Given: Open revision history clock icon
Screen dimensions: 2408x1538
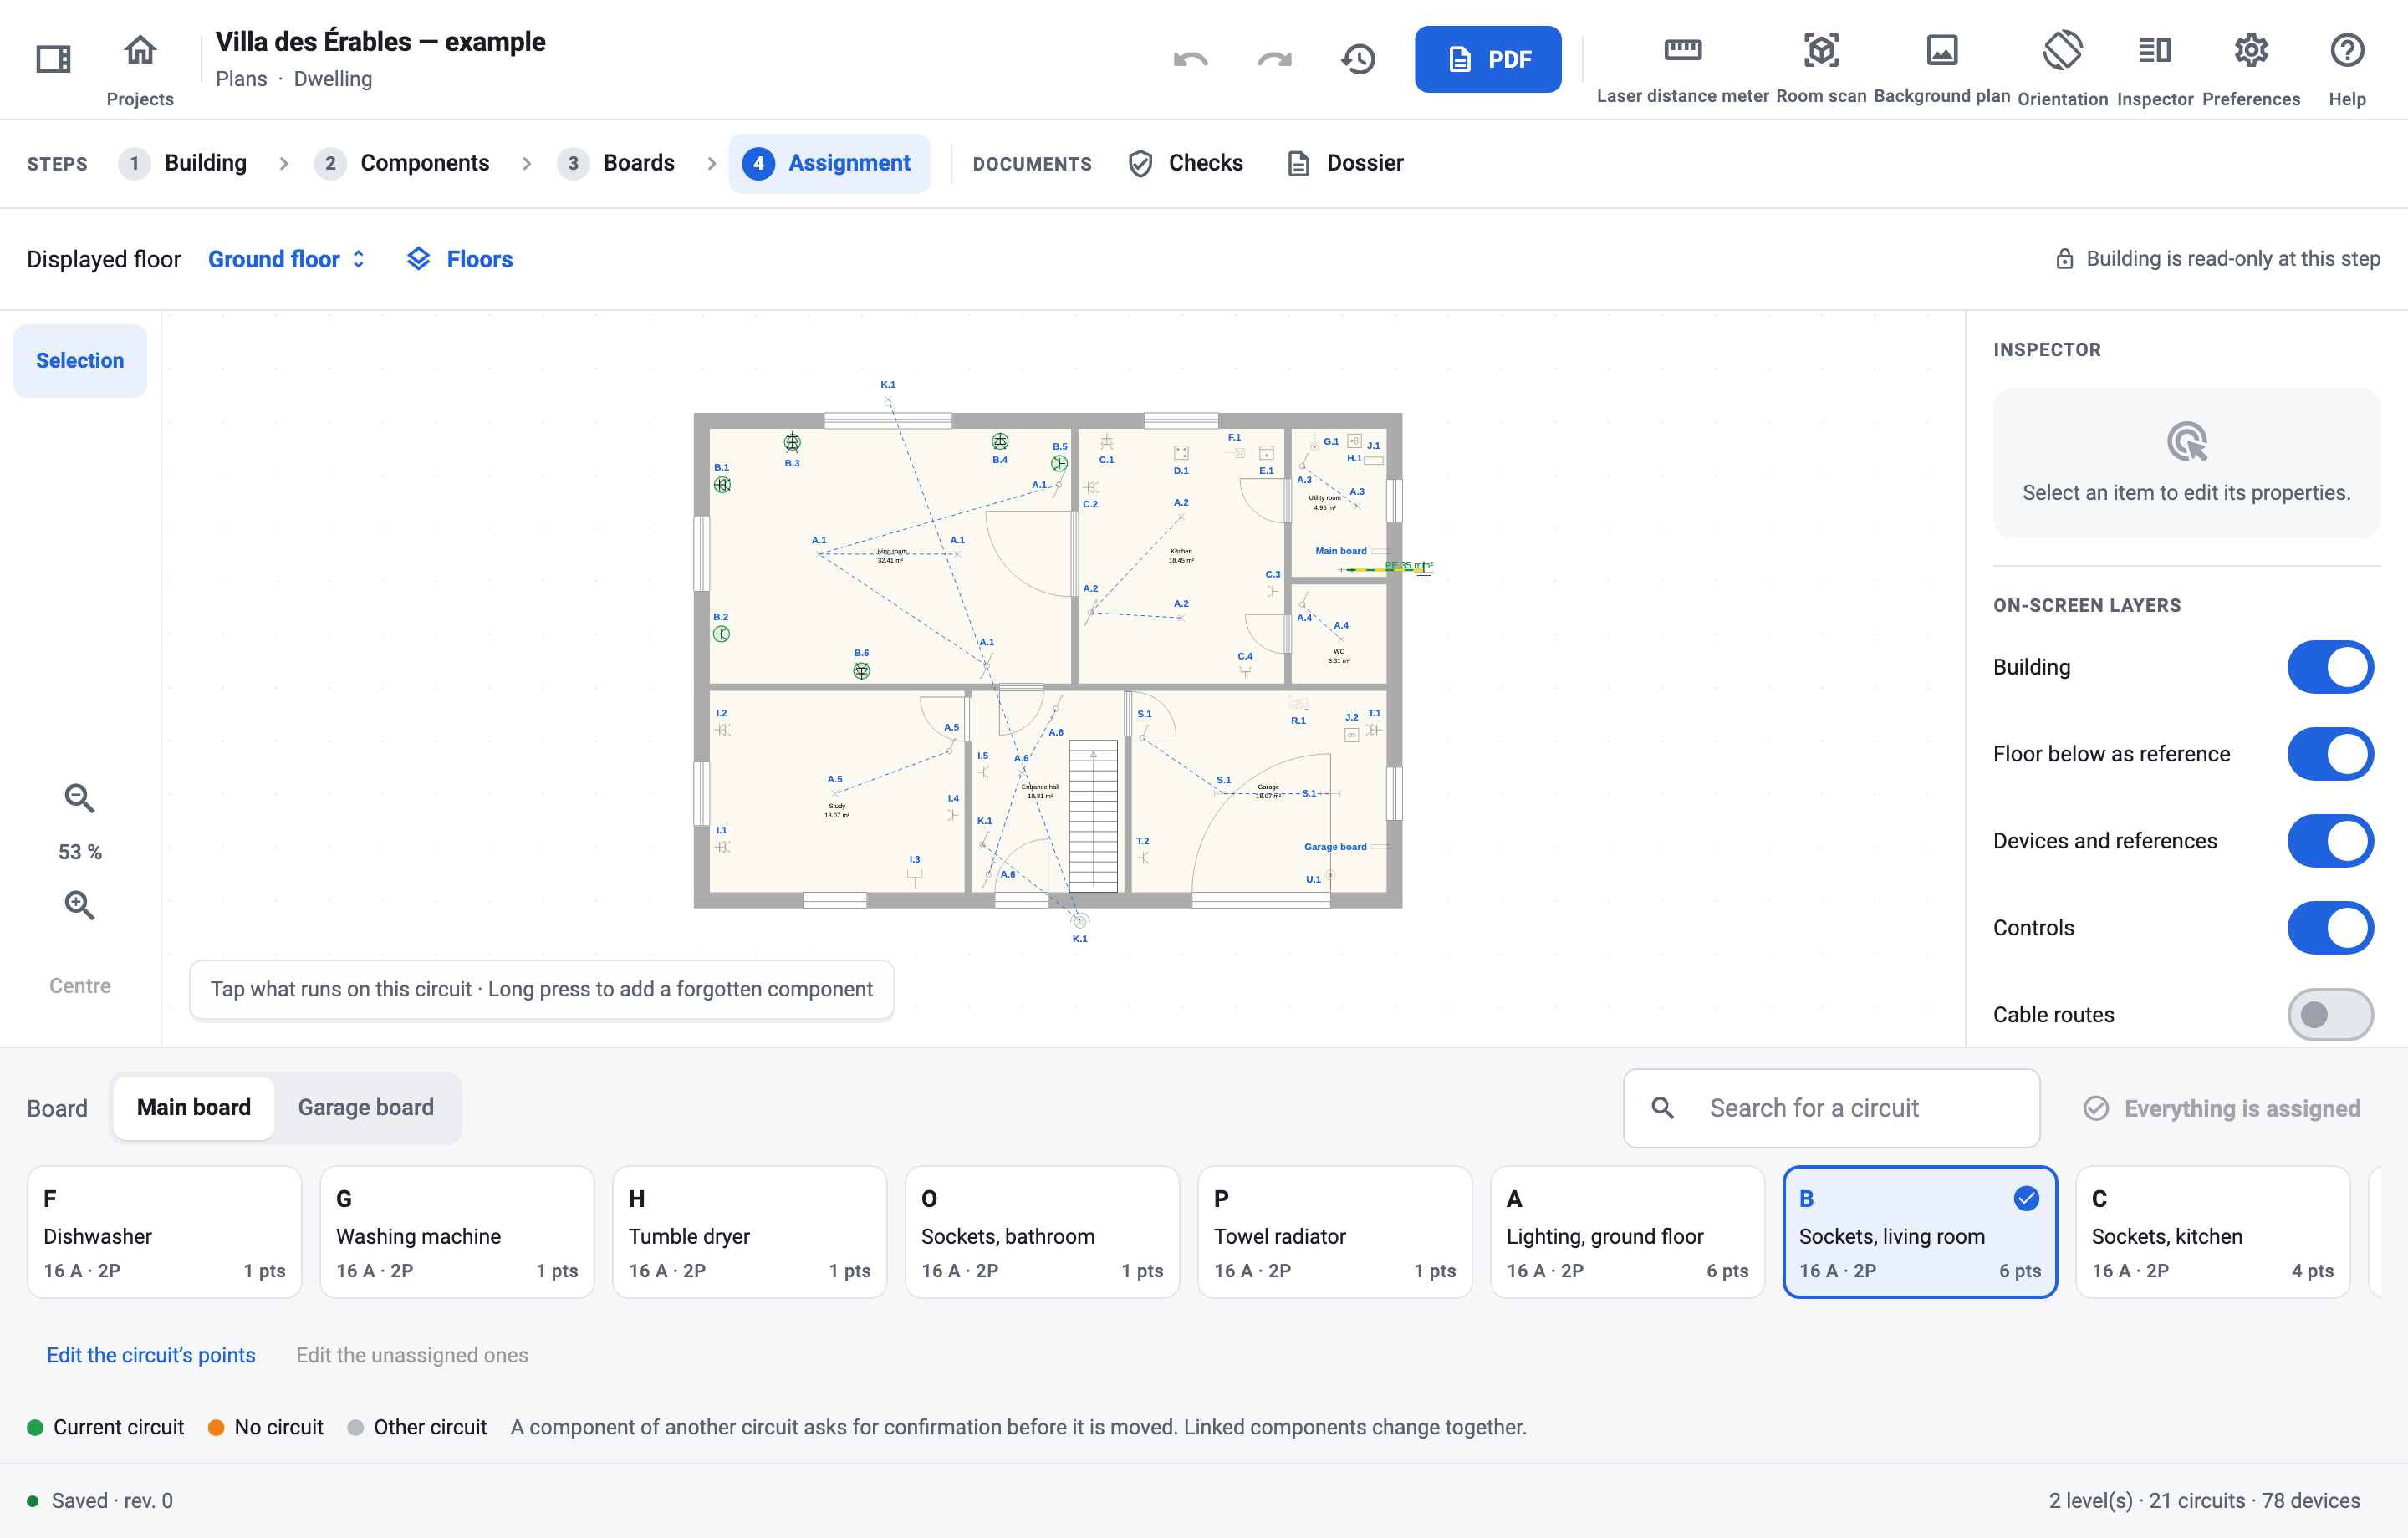Looking at the screenshot, I should pos(1357,59).
